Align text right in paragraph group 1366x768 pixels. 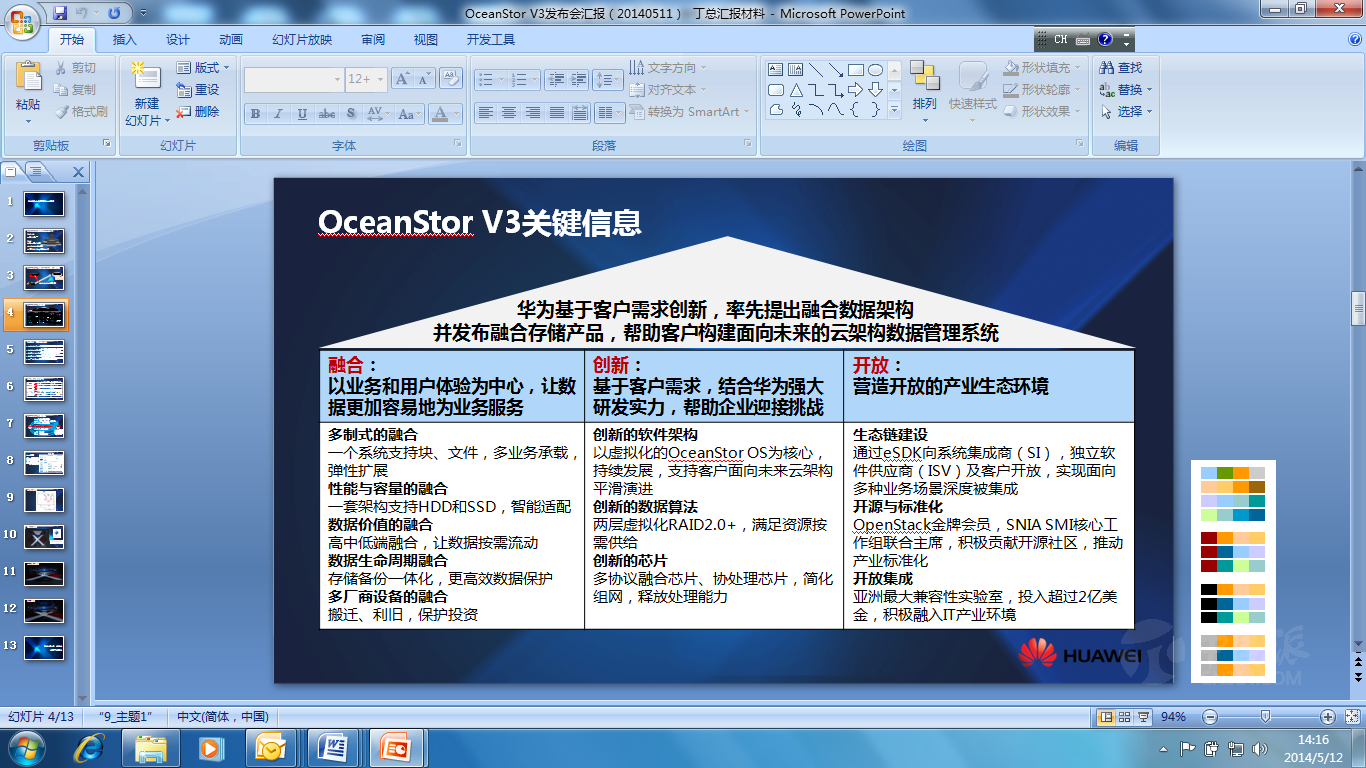click(533, 113)
